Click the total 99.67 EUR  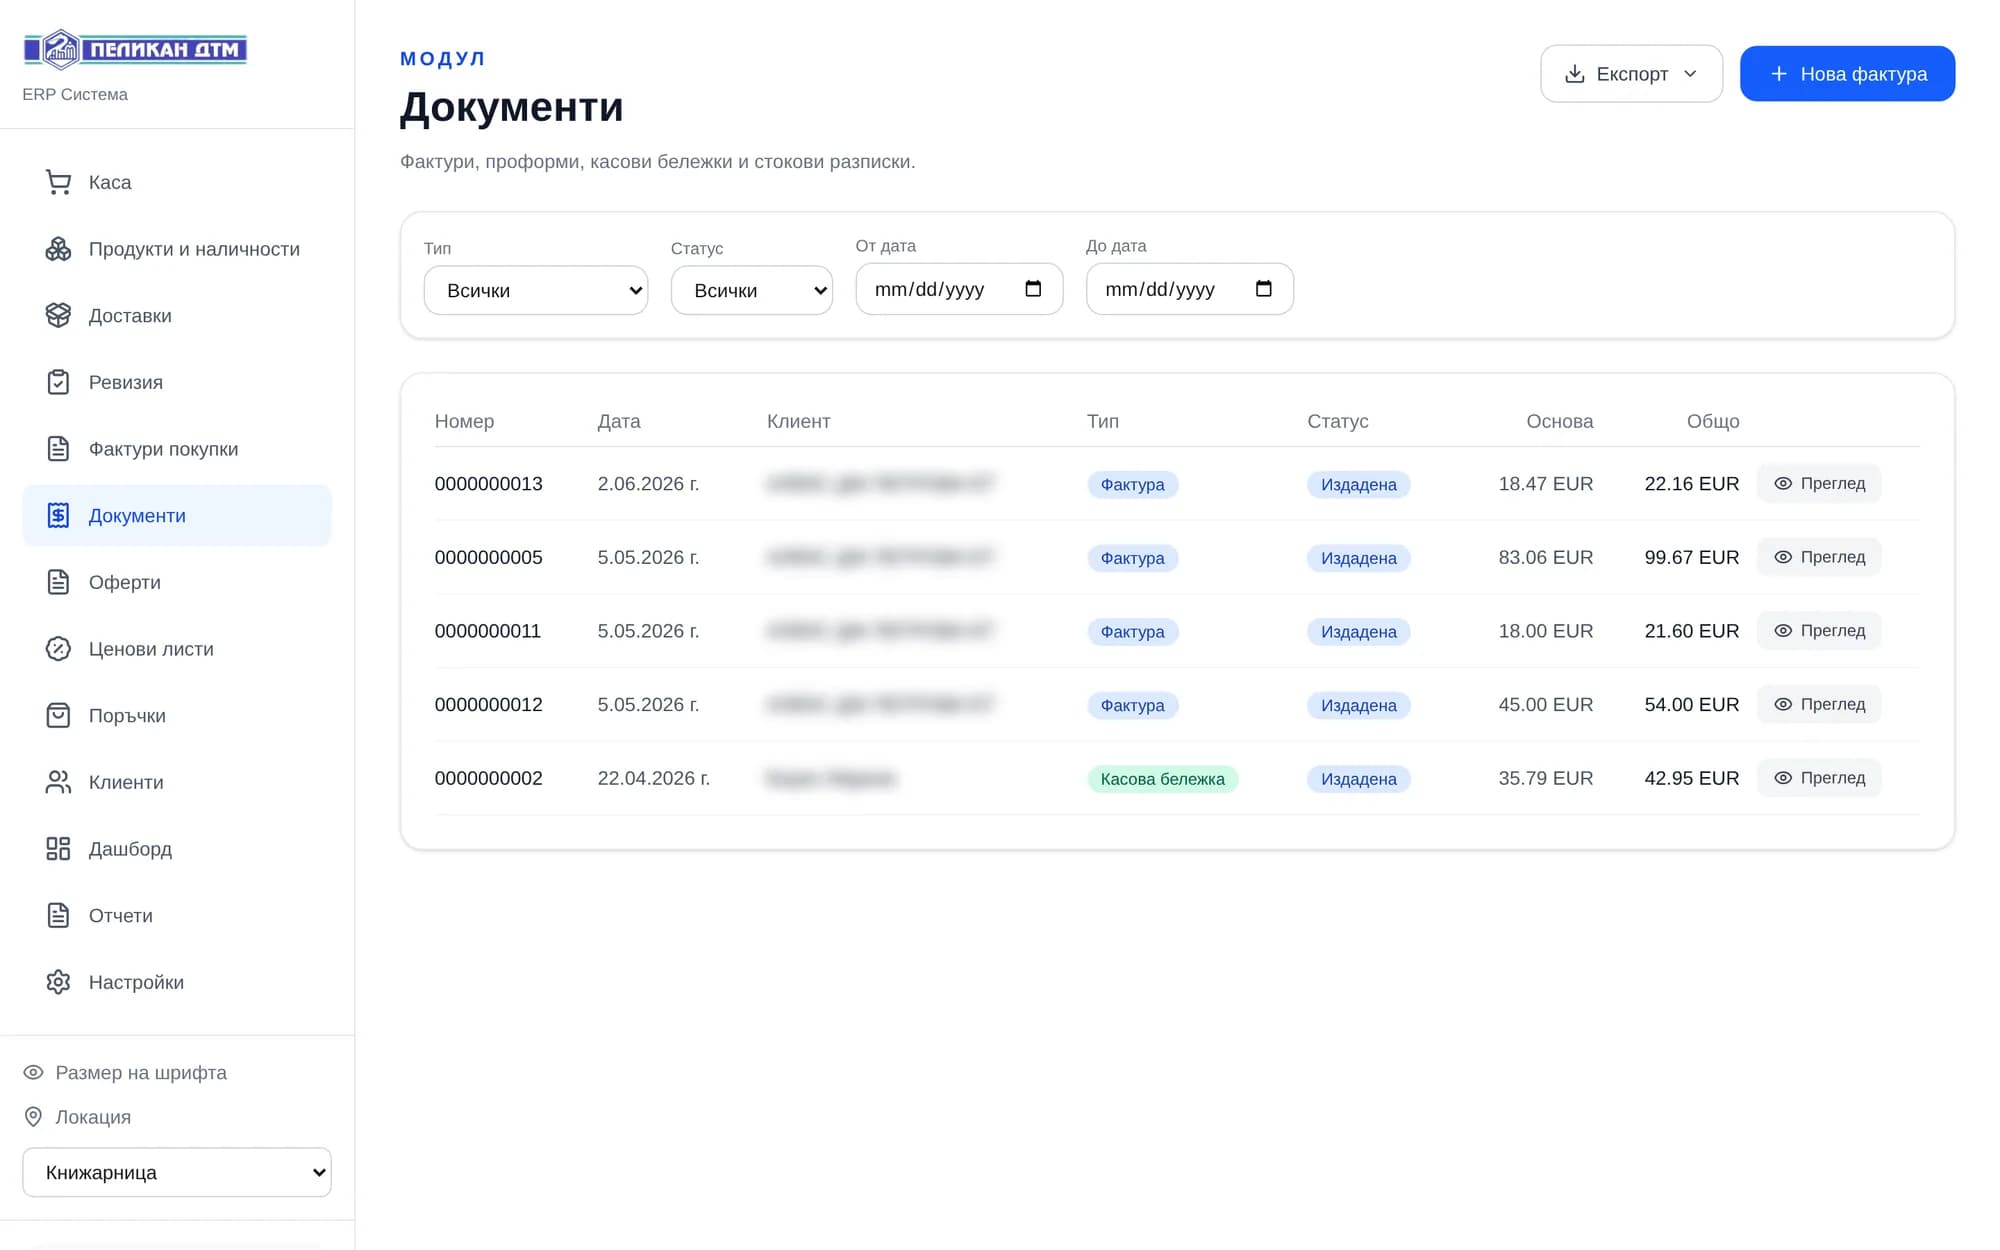tap(1691, 557)
